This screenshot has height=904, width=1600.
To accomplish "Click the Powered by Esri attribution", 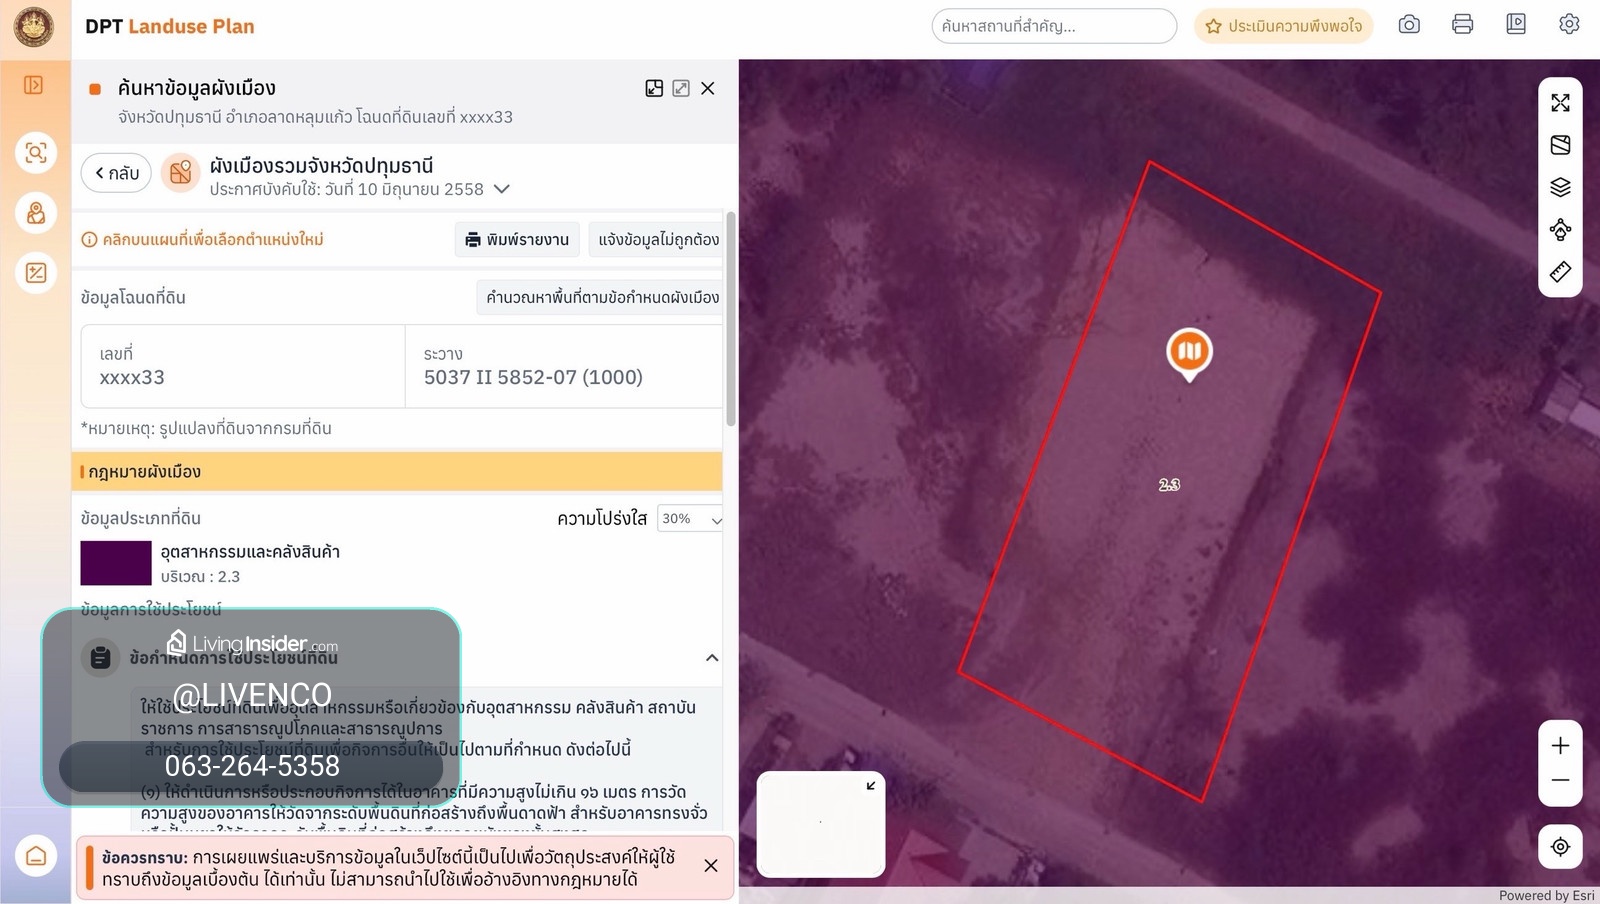I will [1546, 896].
